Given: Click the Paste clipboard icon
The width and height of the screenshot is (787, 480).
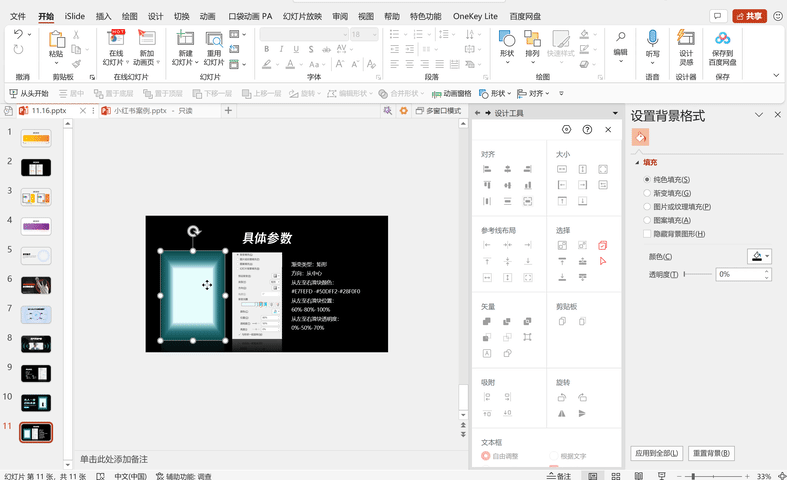Looking at the screenshot, I should click(x=56, y=39).
